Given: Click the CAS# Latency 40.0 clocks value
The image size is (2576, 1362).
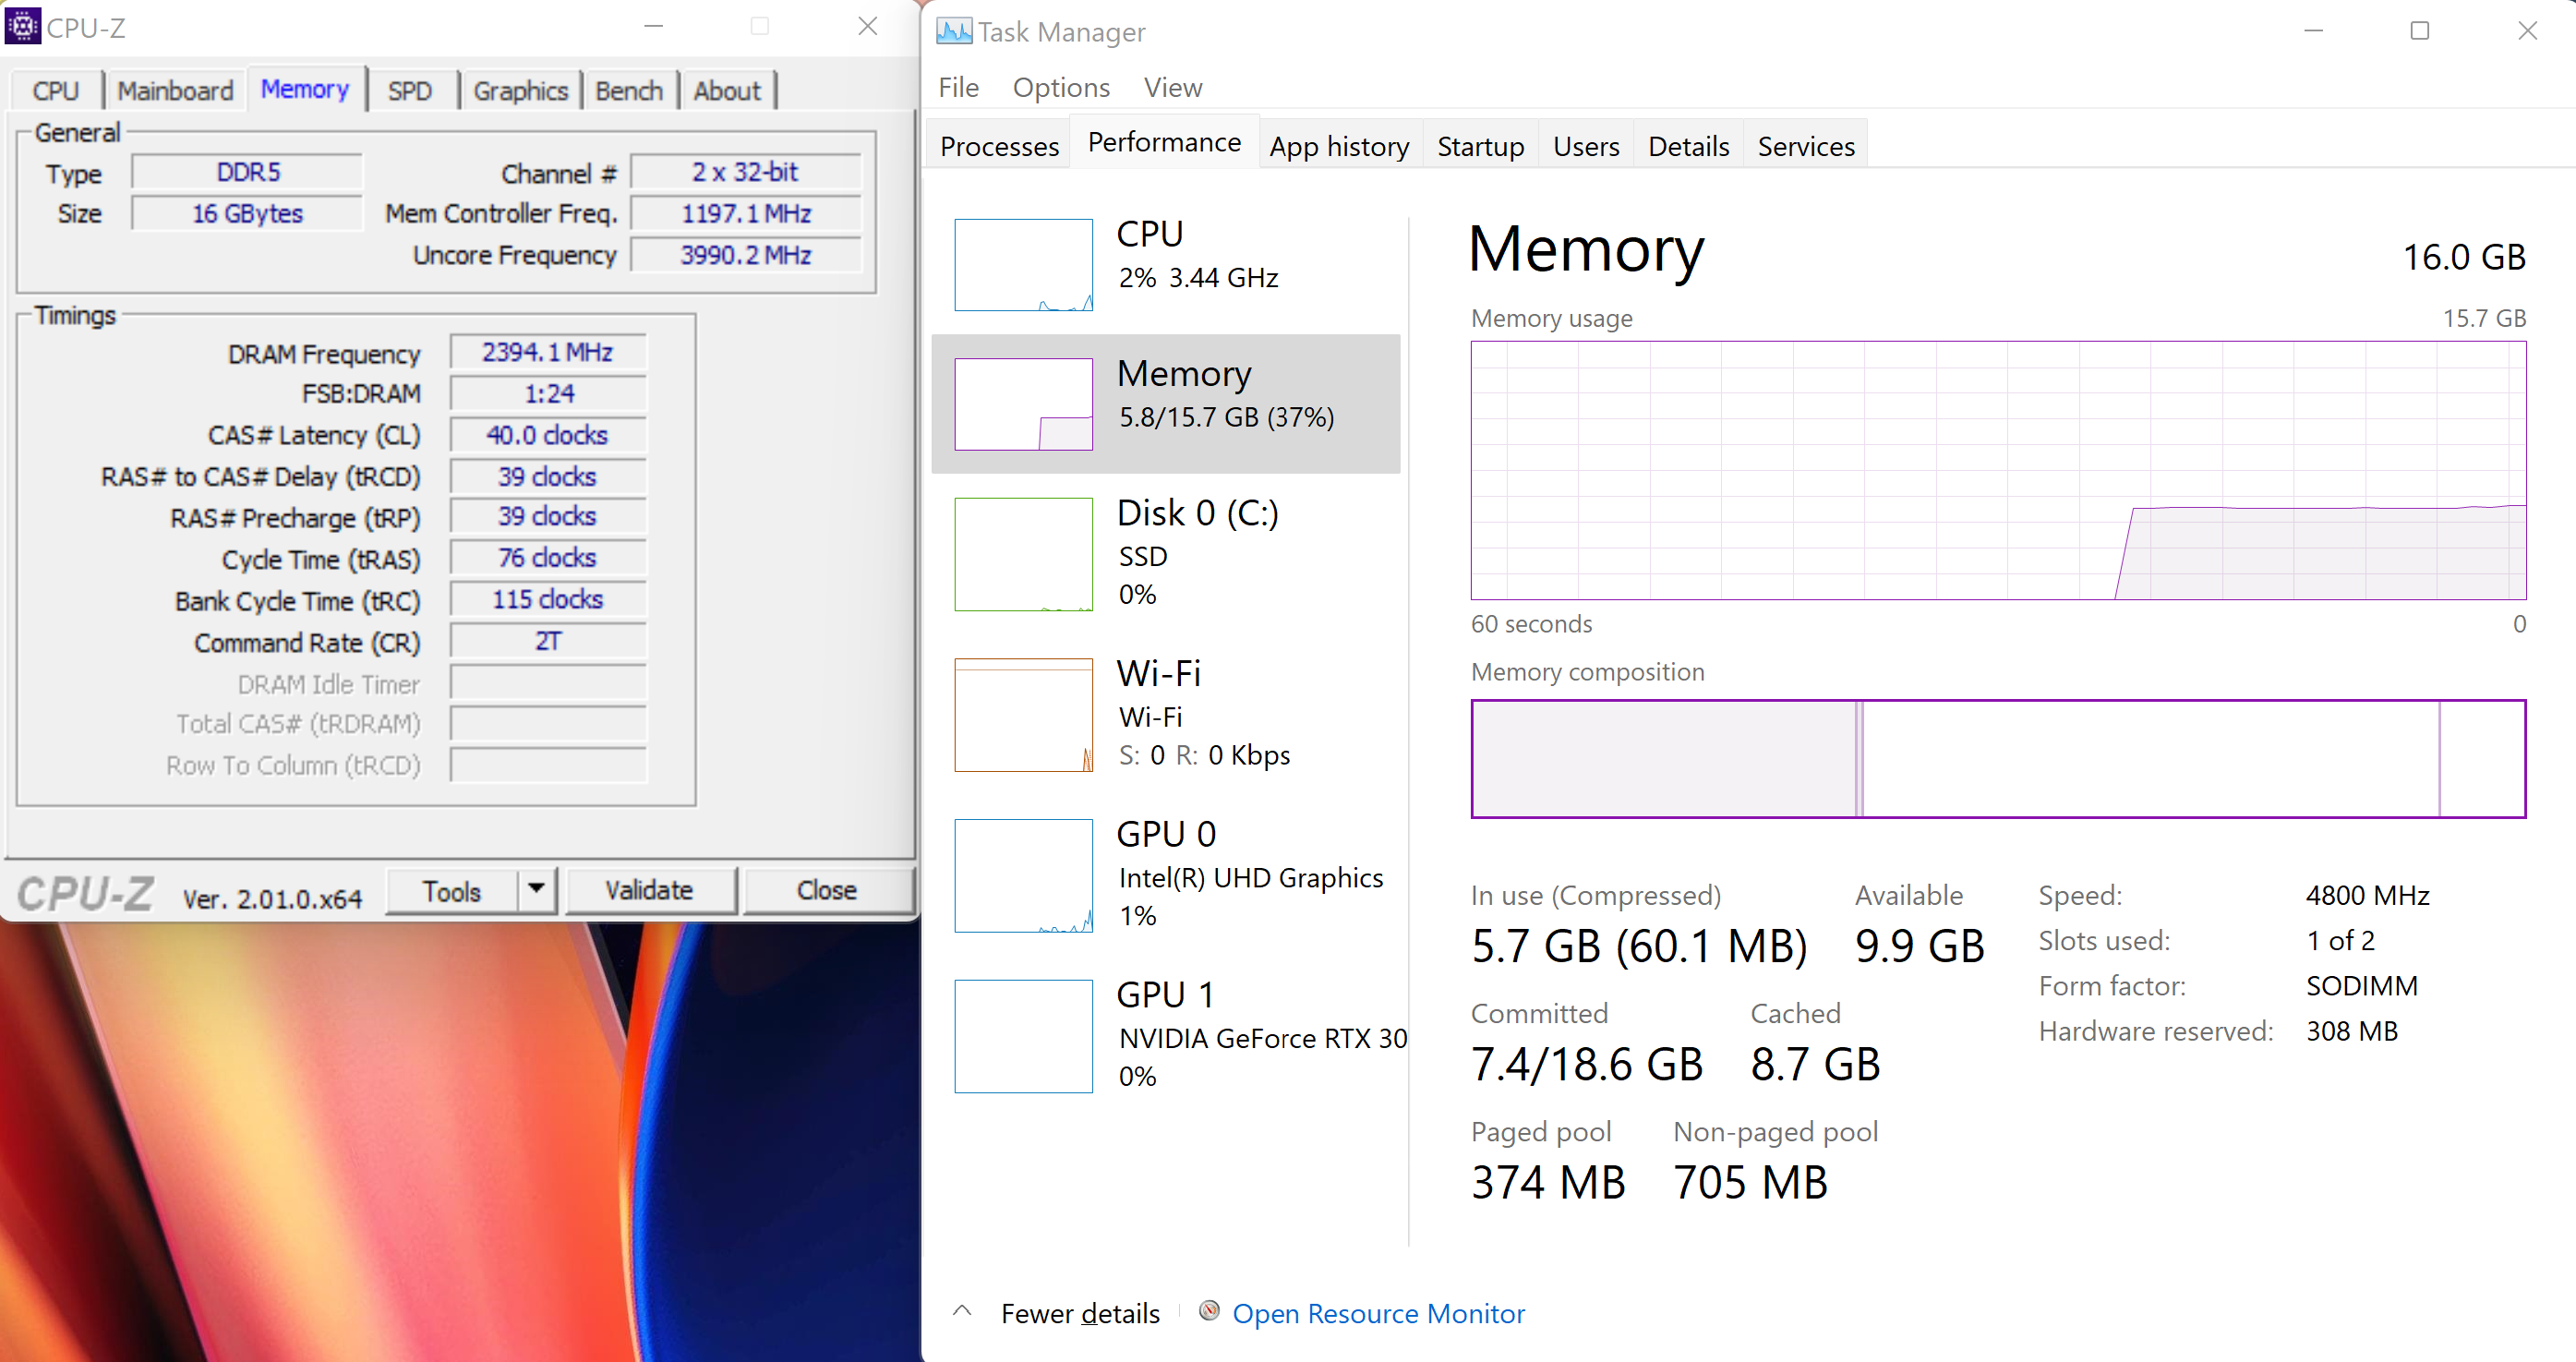Looking at the screenshot, I should tap(548, 435).
